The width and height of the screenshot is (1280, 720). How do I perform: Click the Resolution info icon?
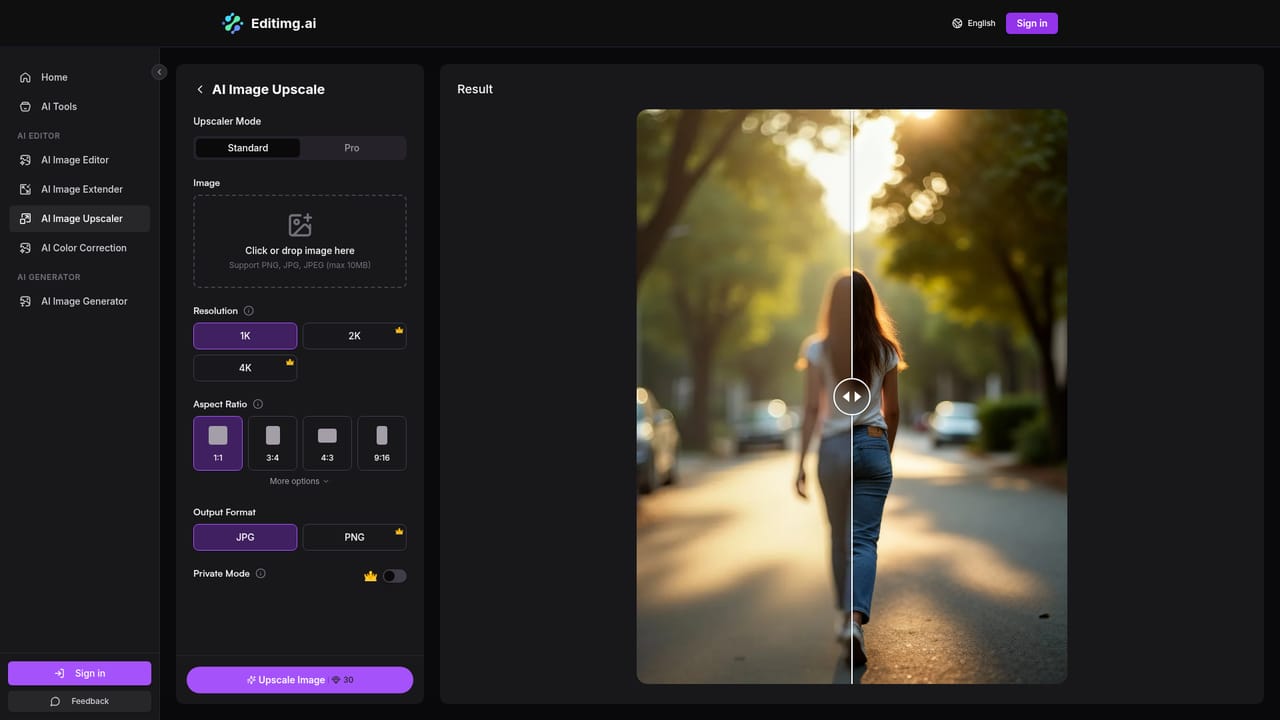249,311
